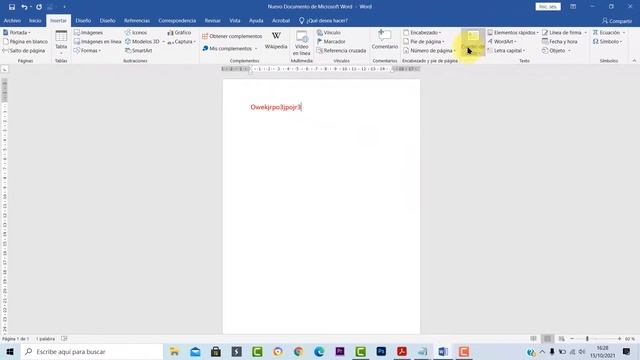This screenshot has height=360, width=640.
Task: Open the Archivo tab
Action: coord(12,20)
